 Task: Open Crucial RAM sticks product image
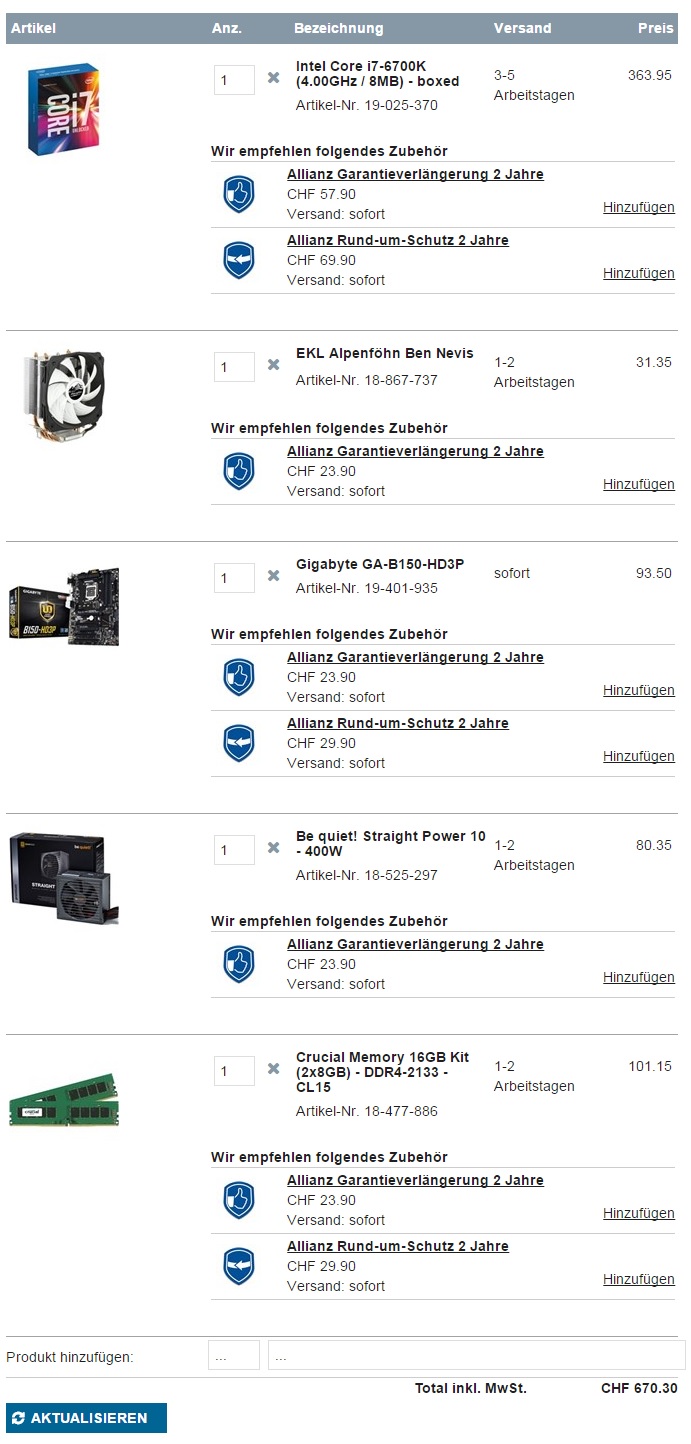(x=64, y=1100)
